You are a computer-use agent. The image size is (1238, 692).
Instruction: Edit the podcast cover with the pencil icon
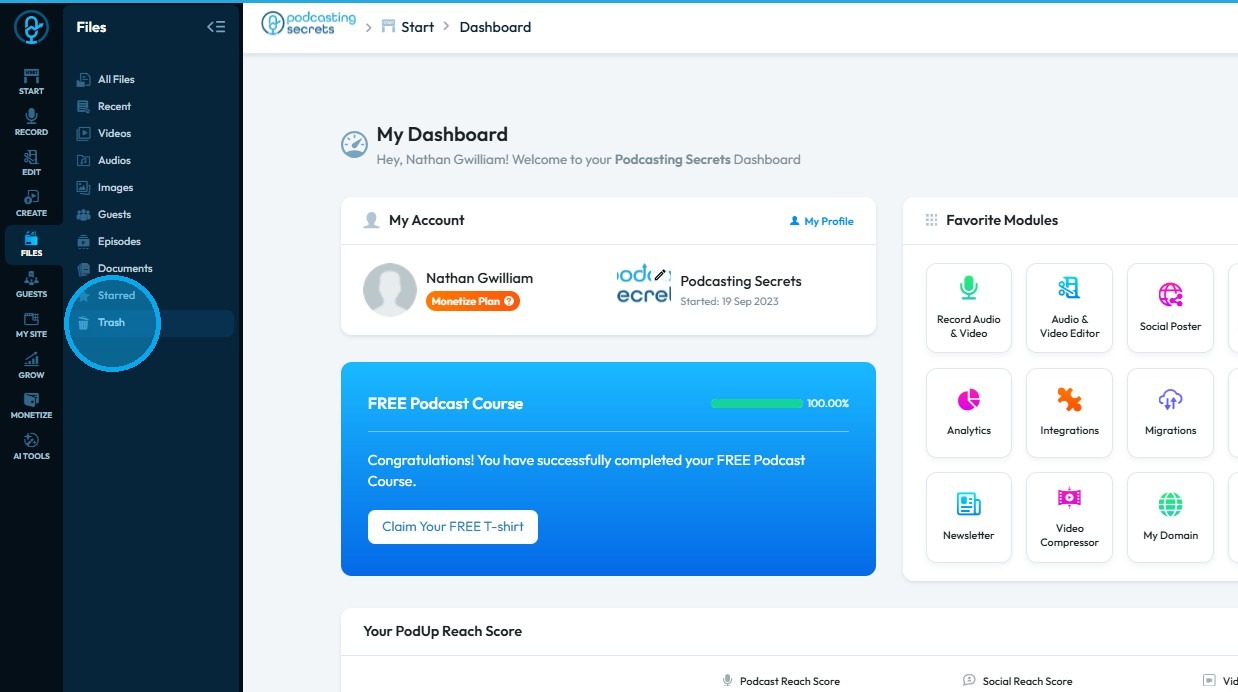[660, 274]
